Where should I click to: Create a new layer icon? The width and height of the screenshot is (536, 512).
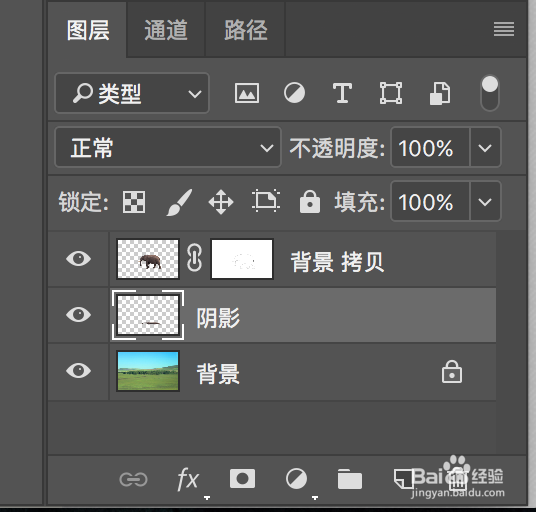pos(403,479)
